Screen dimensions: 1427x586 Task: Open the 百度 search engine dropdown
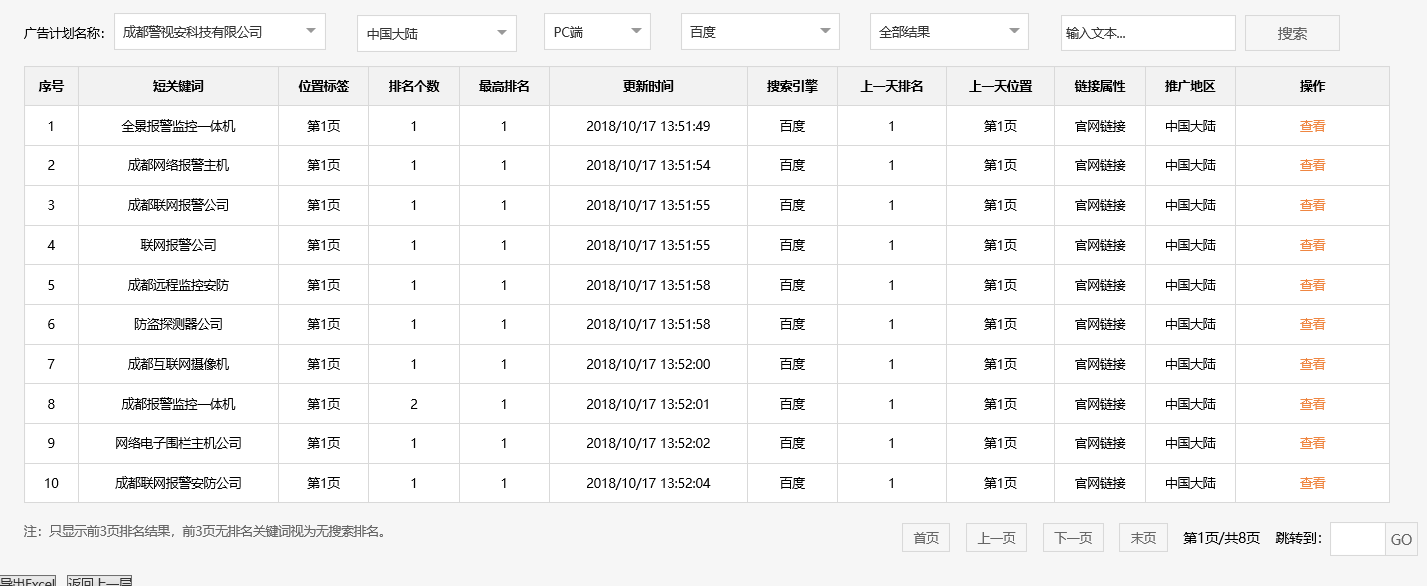pyautogui.click(x=758, y=31)
